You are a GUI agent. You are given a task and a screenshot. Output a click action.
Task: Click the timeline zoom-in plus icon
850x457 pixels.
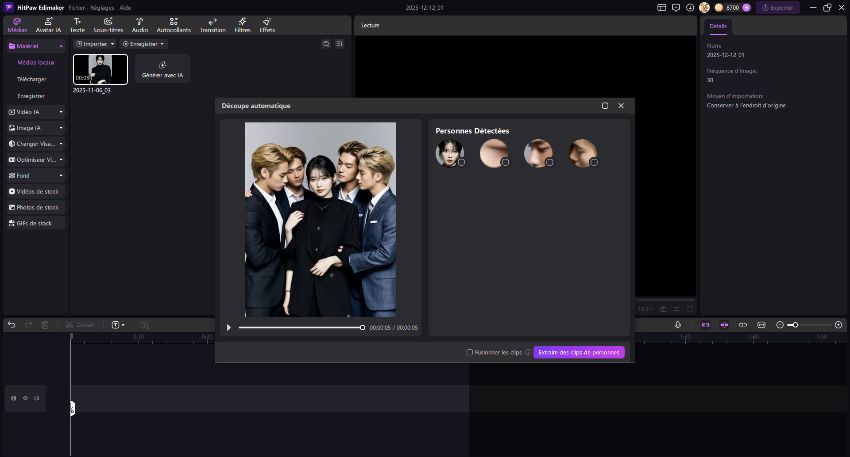coord(838,325)
